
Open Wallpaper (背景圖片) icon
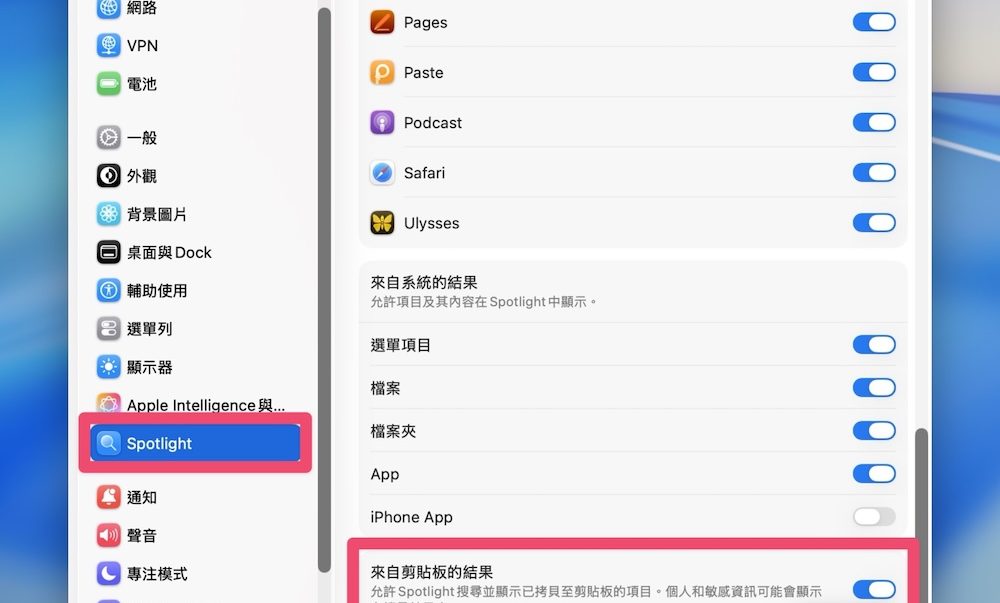(109, 214)
